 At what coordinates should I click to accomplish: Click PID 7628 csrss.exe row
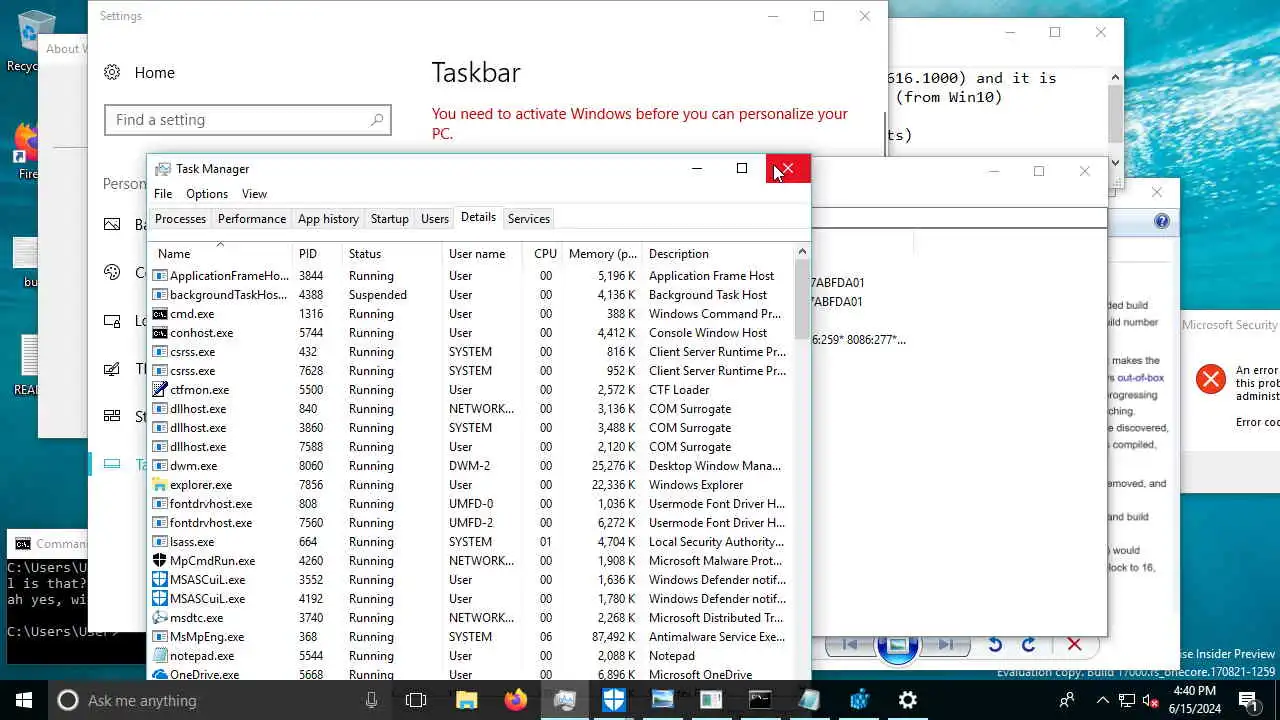pyautogui.click(x=471, y=371)
